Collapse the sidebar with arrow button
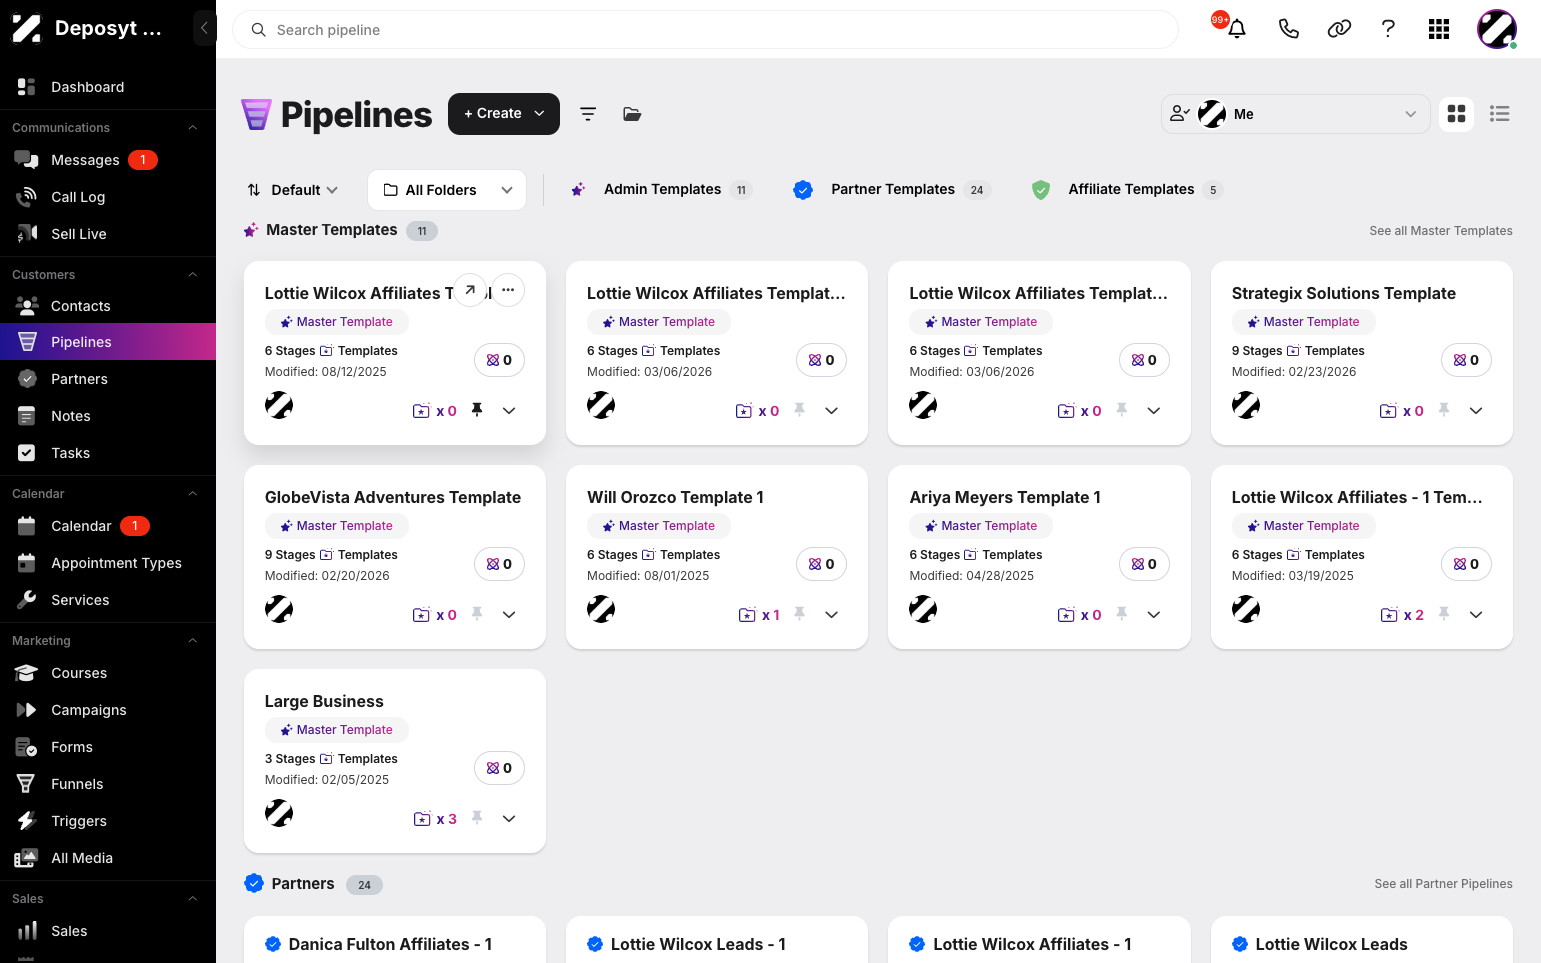The width and height of the screenshot is (1541, 963). click(x=204, y=28)
